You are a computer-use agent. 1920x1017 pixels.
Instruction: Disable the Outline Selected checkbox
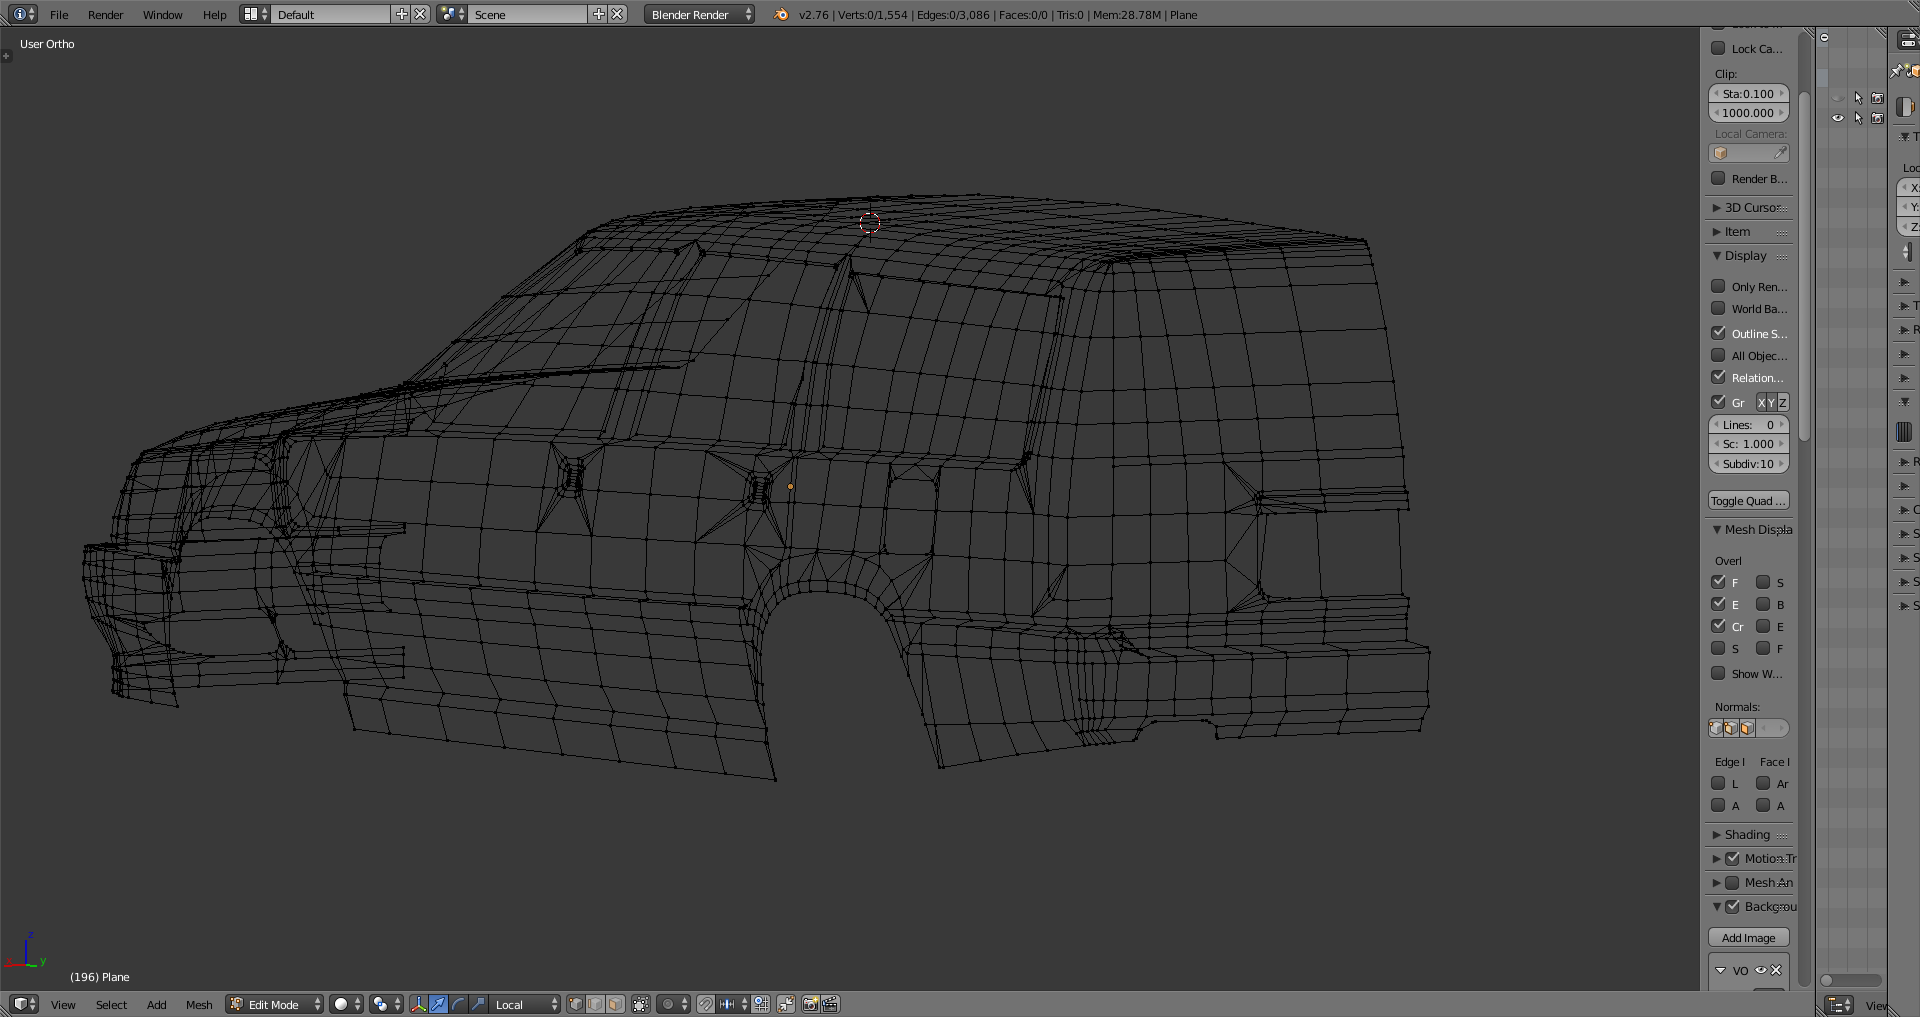point(1718,333)
